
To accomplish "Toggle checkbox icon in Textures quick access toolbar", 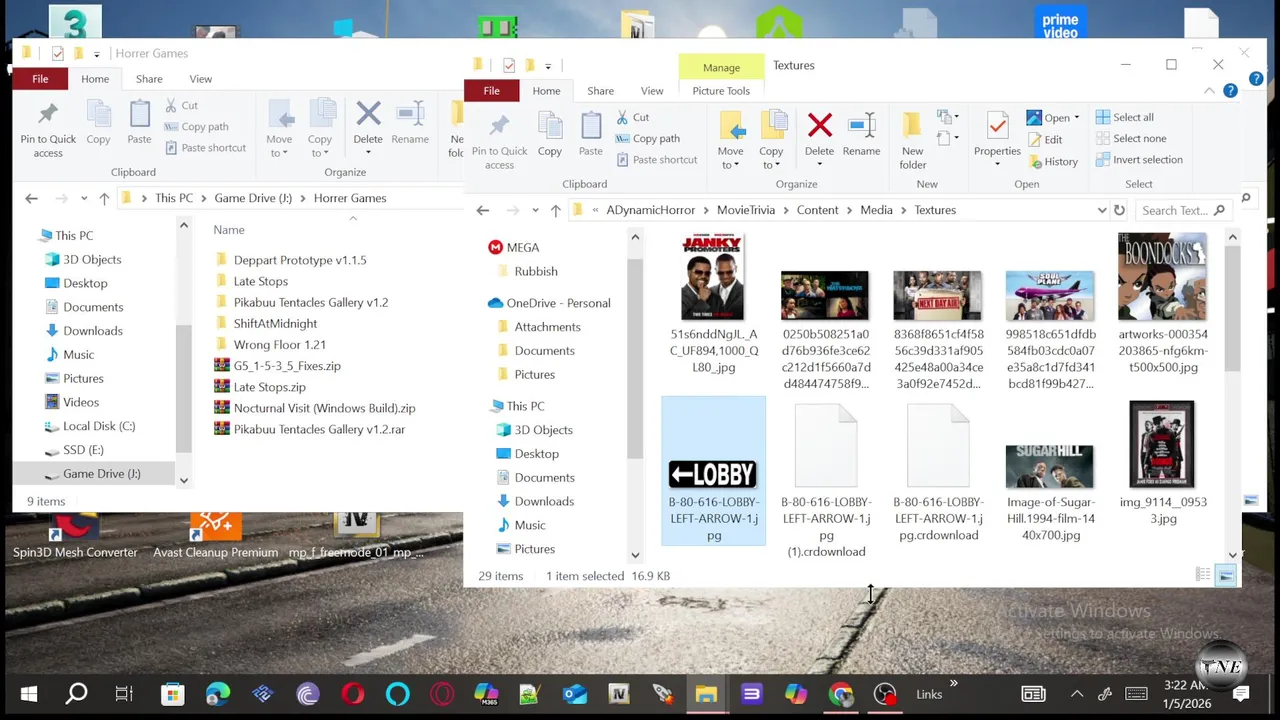I will tap(509, 65).
